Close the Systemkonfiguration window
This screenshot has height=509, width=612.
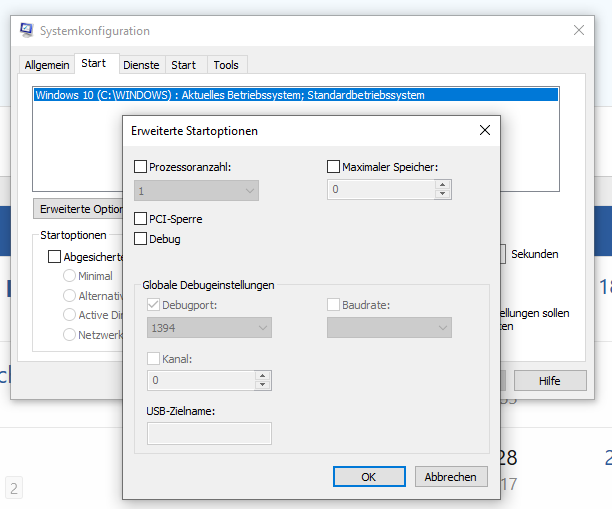[x=579, y=30]
